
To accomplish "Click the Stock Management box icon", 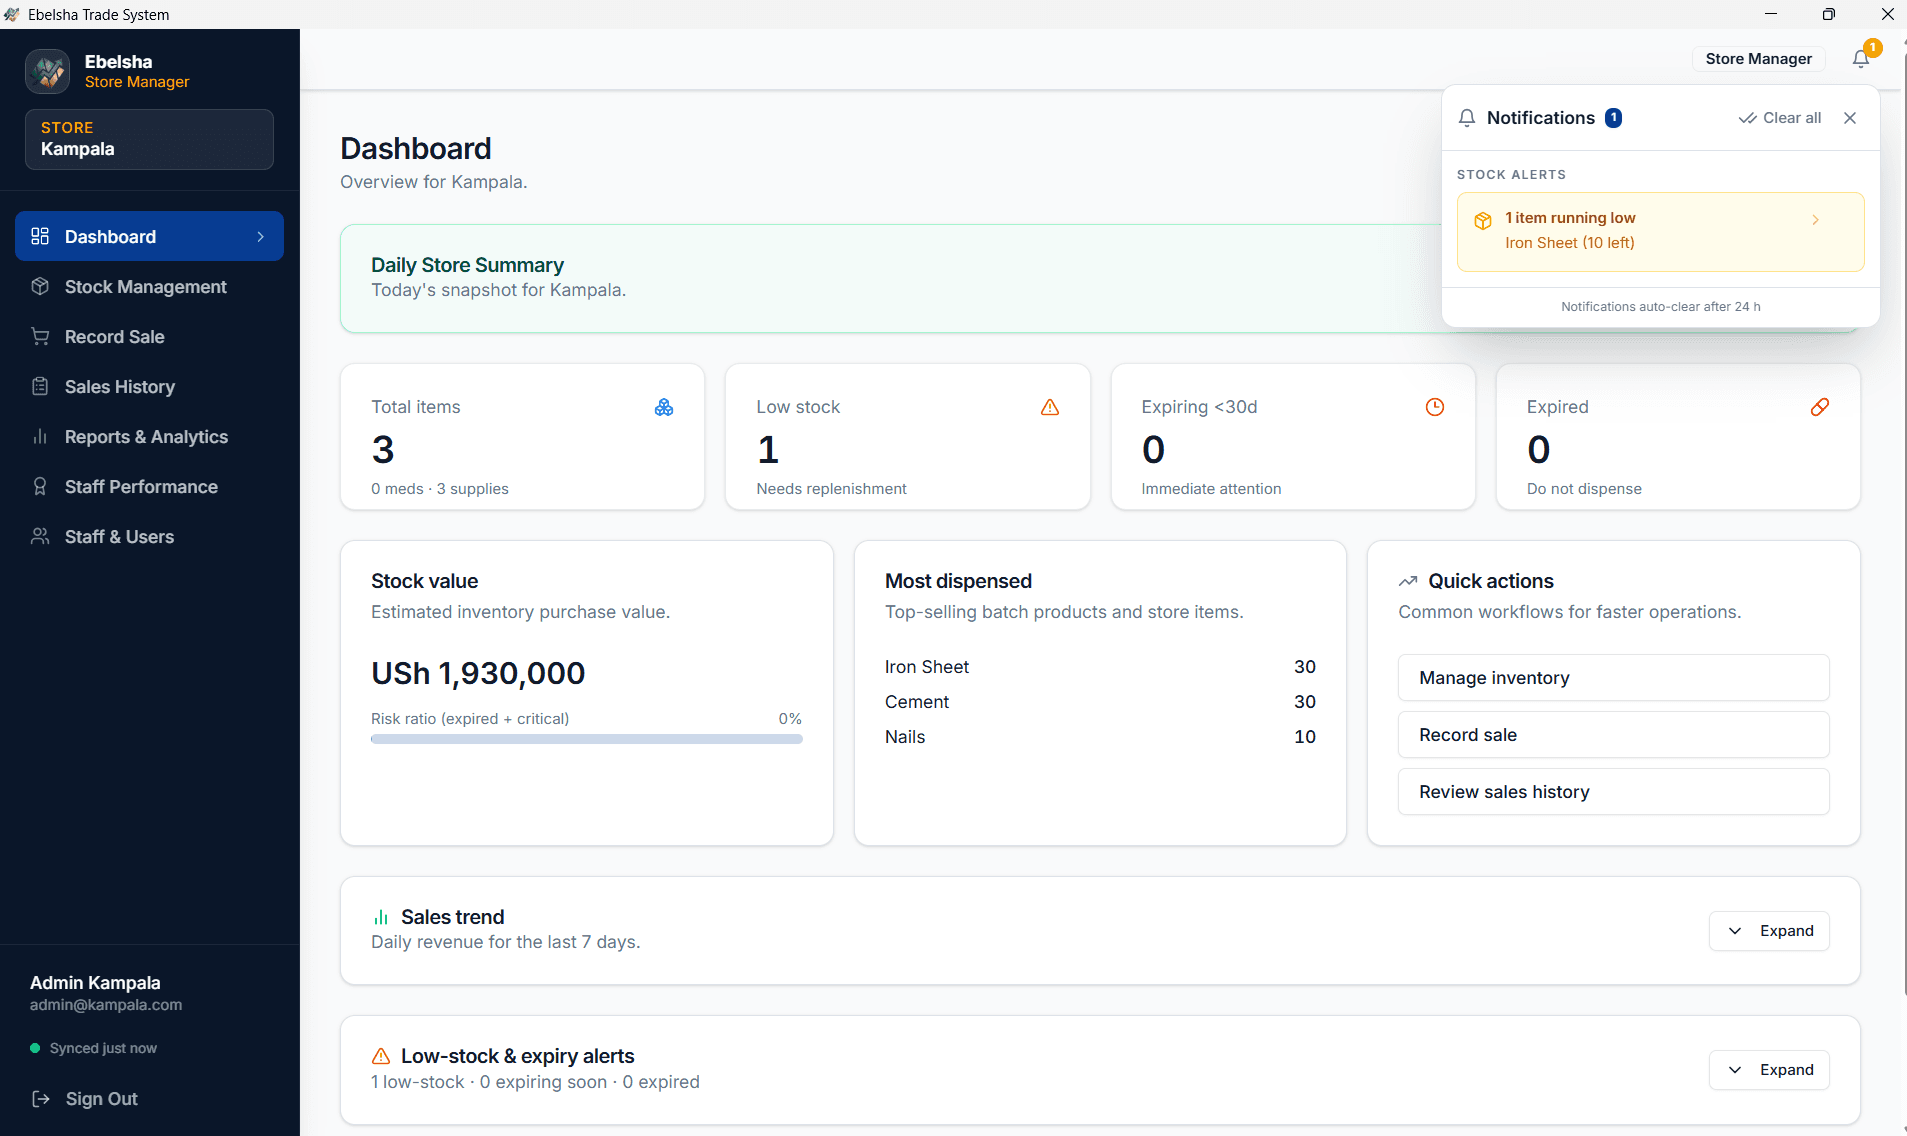I will [x=40, y=286].
